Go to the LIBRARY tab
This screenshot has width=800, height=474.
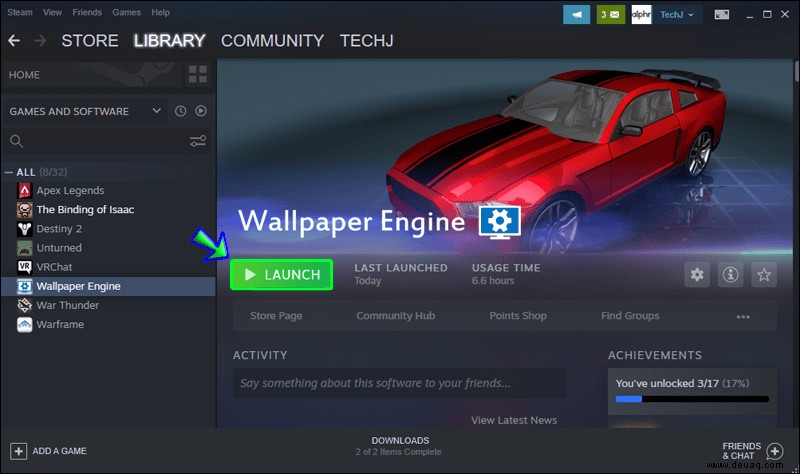click(x=169, y=40)
